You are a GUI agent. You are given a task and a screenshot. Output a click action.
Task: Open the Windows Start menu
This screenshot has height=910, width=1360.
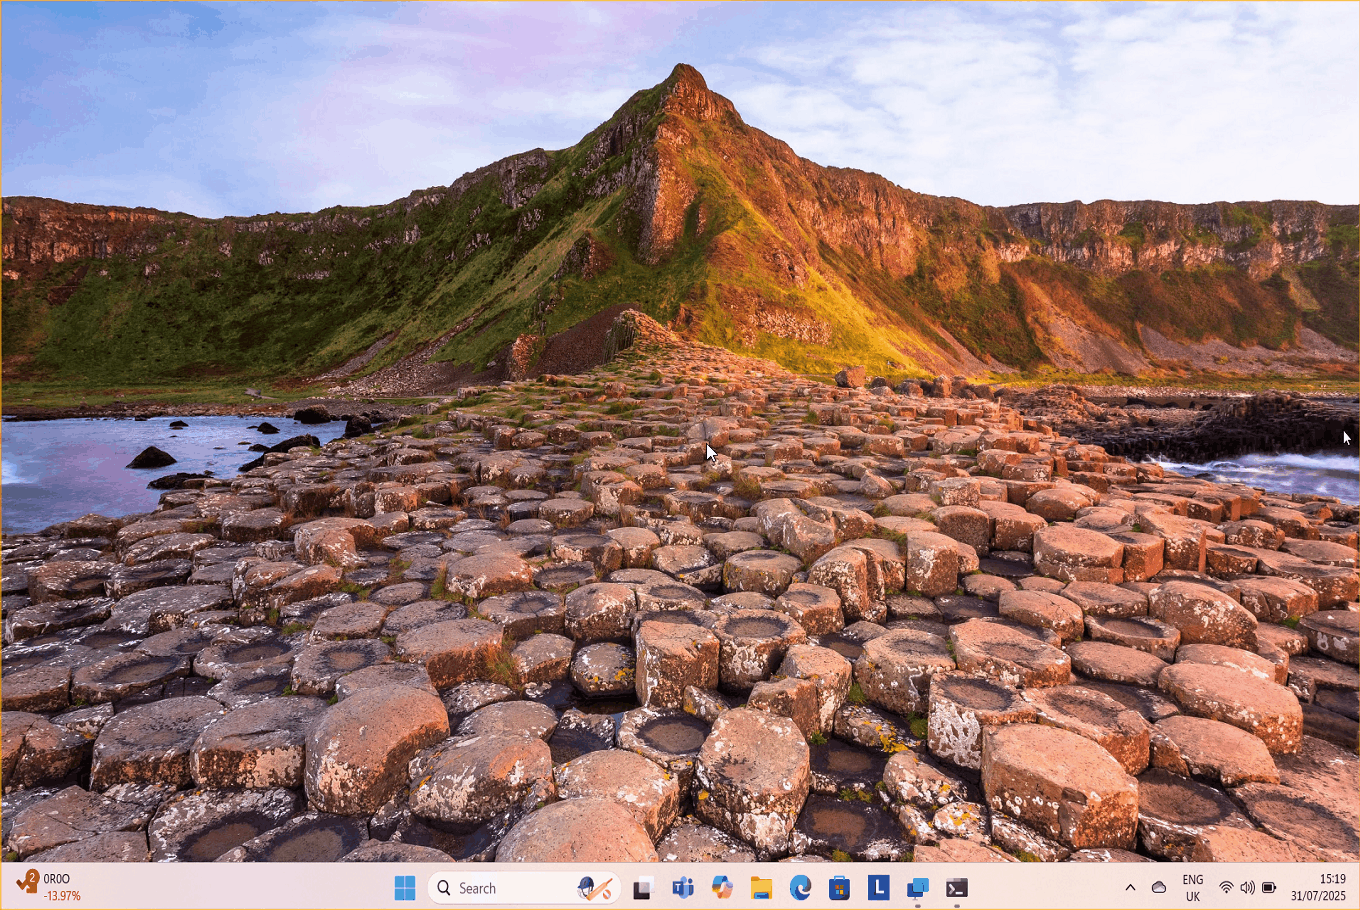click(x=404, y=888)
